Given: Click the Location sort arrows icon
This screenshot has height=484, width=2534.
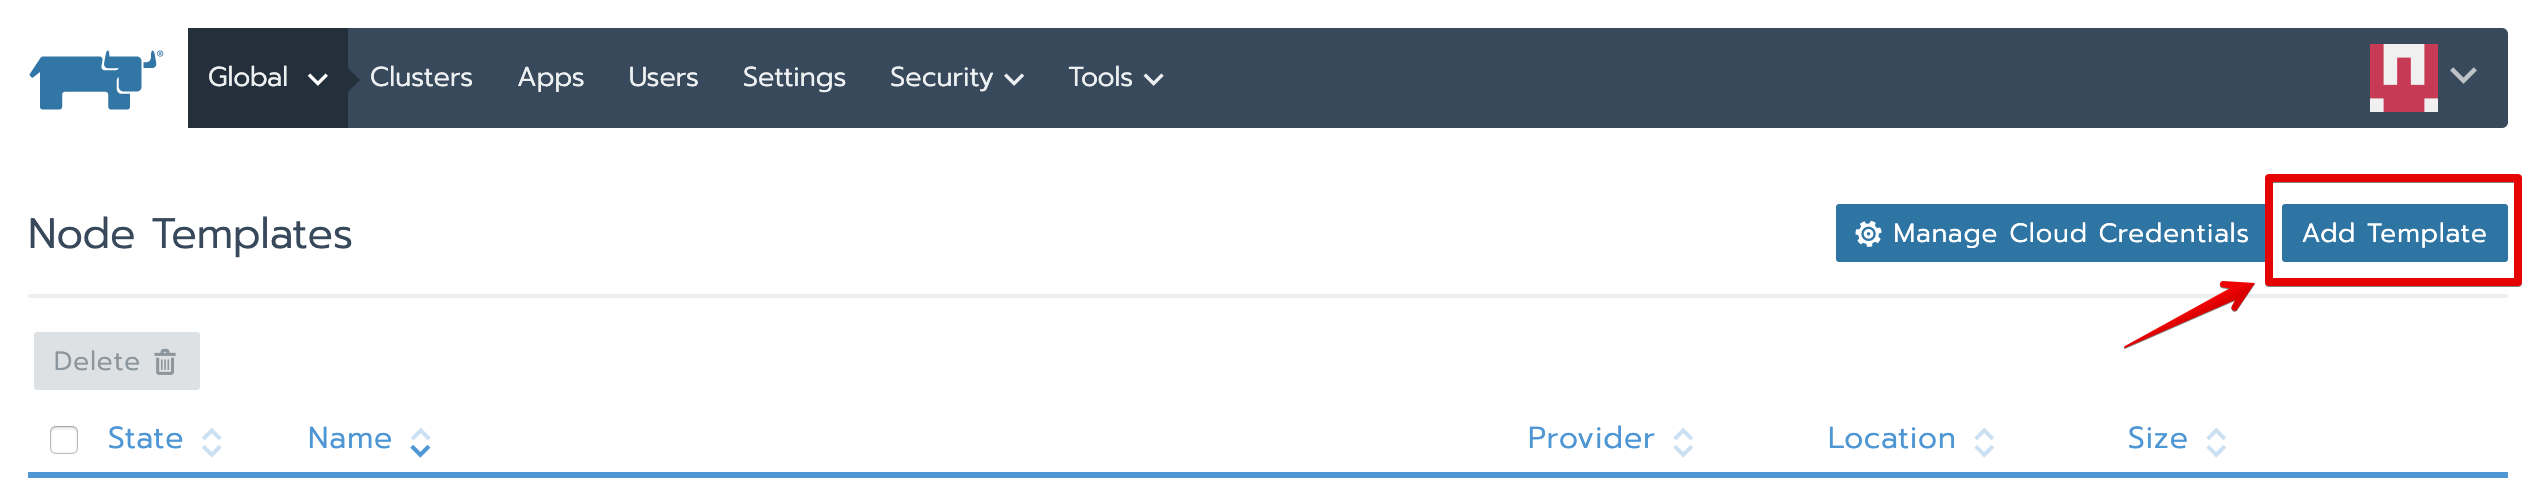Looking at the screenshot, I should point(1985,442).
